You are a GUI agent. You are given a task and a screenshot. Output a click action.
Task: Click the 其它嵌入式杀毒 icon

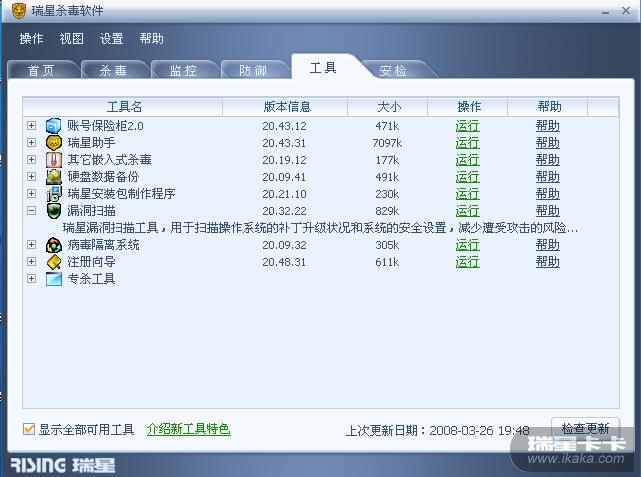pyautogui.click(x=54, y=160)
